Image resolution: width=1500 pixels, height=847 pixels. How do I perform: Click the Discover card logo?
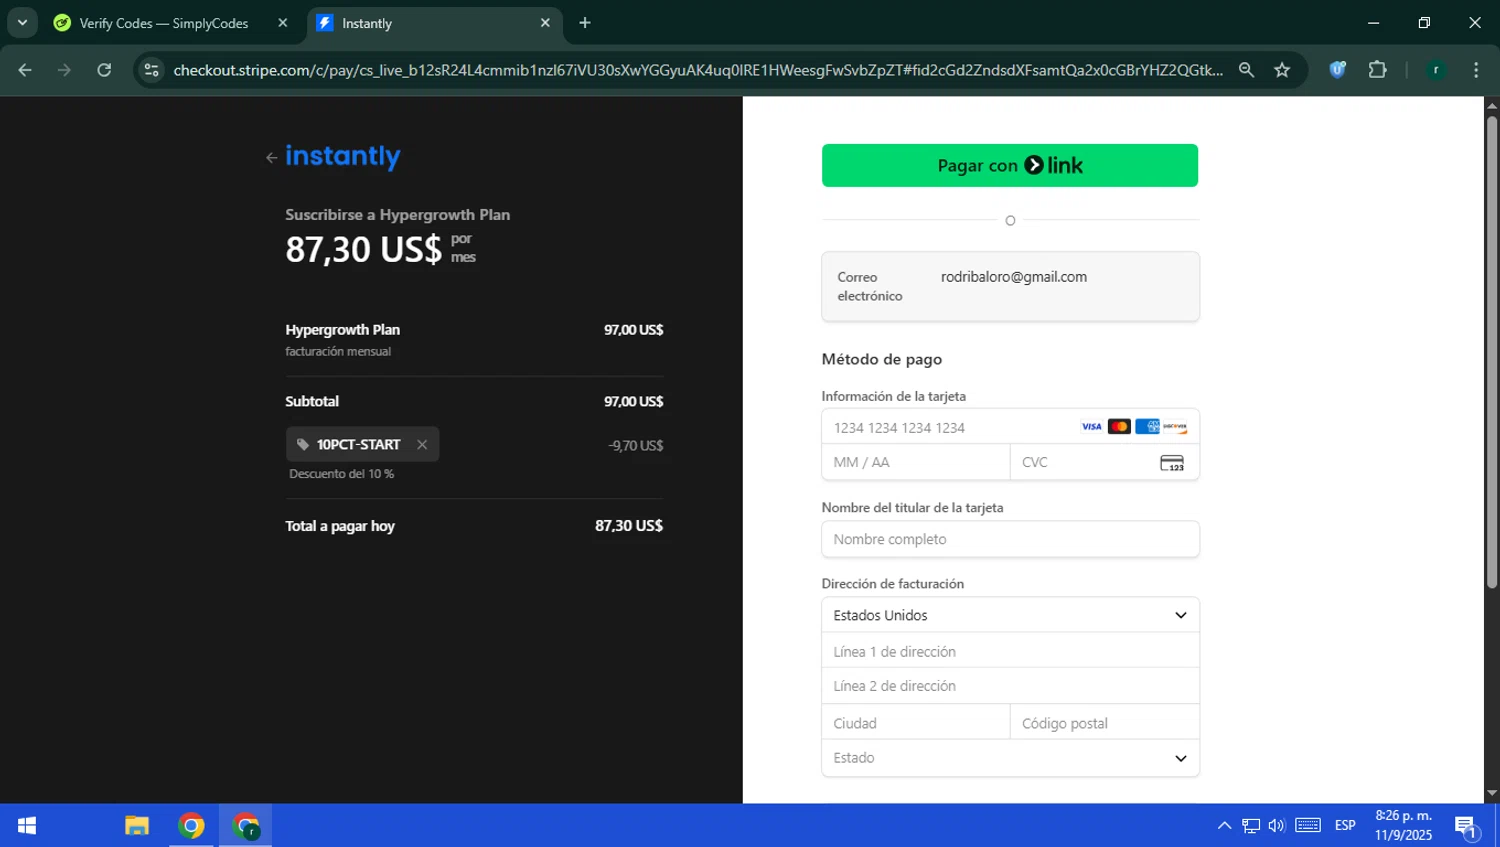coord(1175,427)
